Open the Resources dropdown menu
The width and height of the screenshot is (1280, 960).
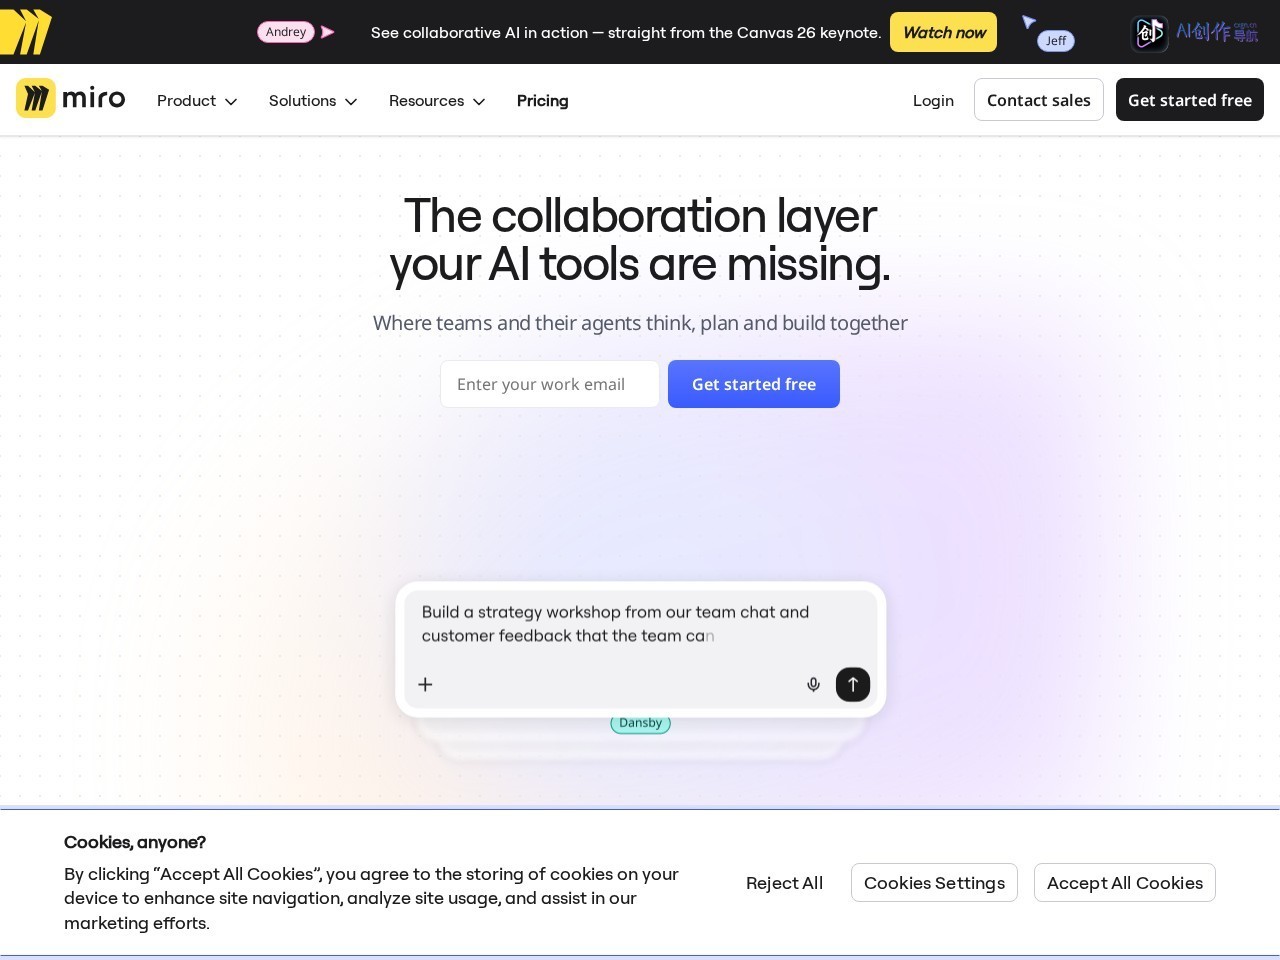click(x=437, y=101)
